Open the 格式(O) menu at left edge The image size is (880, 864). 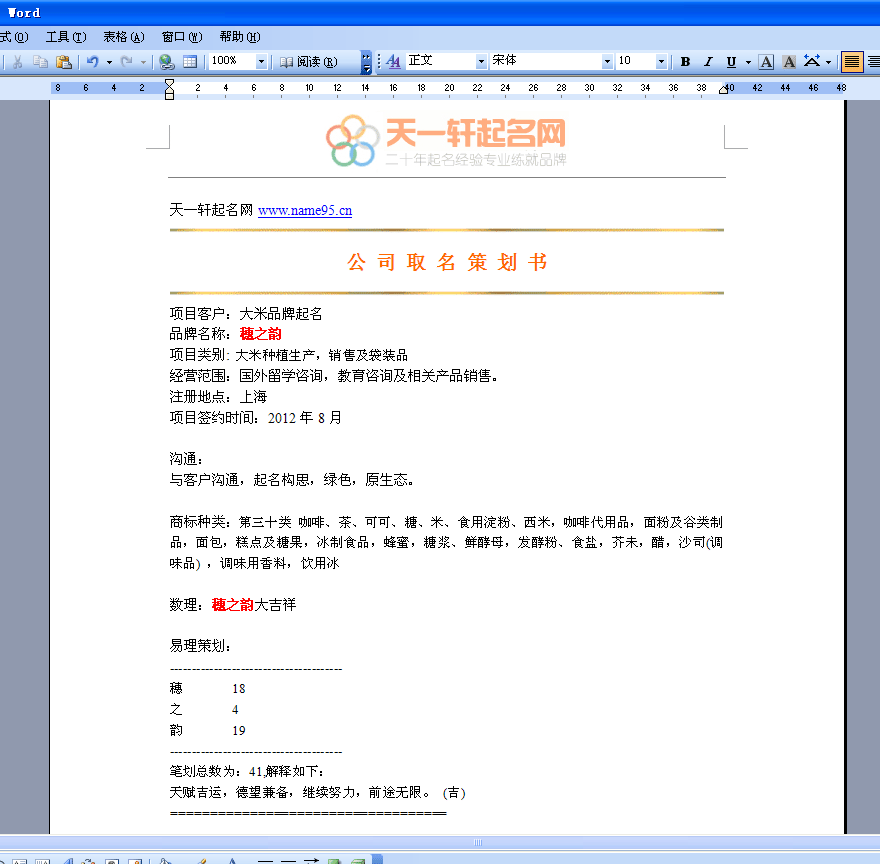tap(14, 37)
